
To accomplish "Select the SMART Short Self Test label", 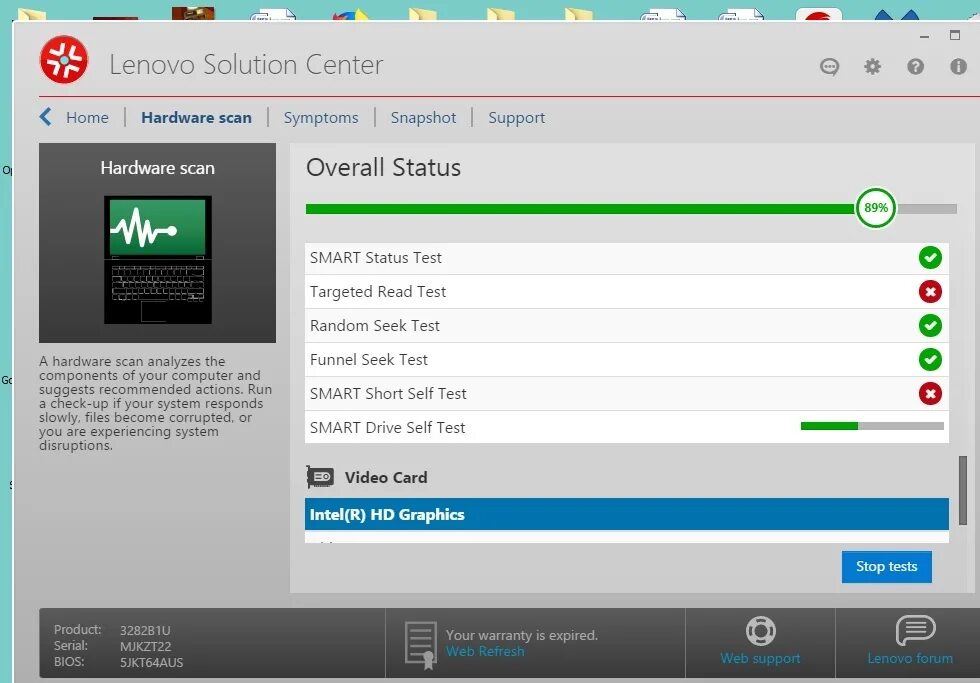I will click(388, 393).
